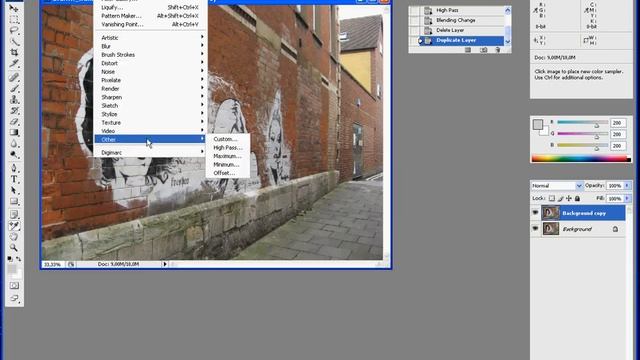
Task: Select the Blur tool
Action: point(14,143)
